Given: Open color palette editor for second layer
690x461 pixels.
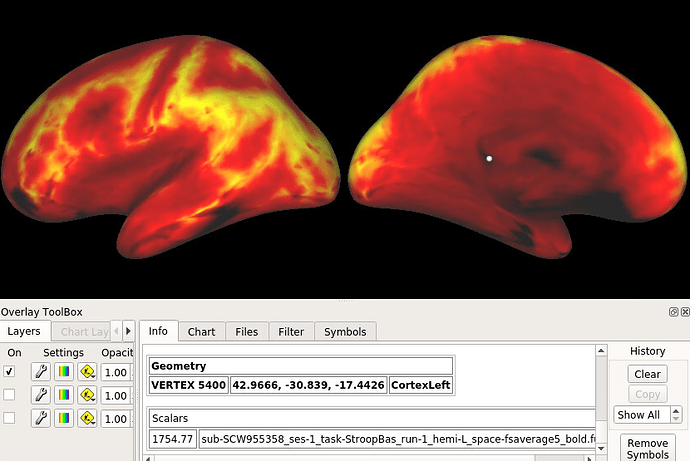Looking at the screenshot, I should click(64, 395).
